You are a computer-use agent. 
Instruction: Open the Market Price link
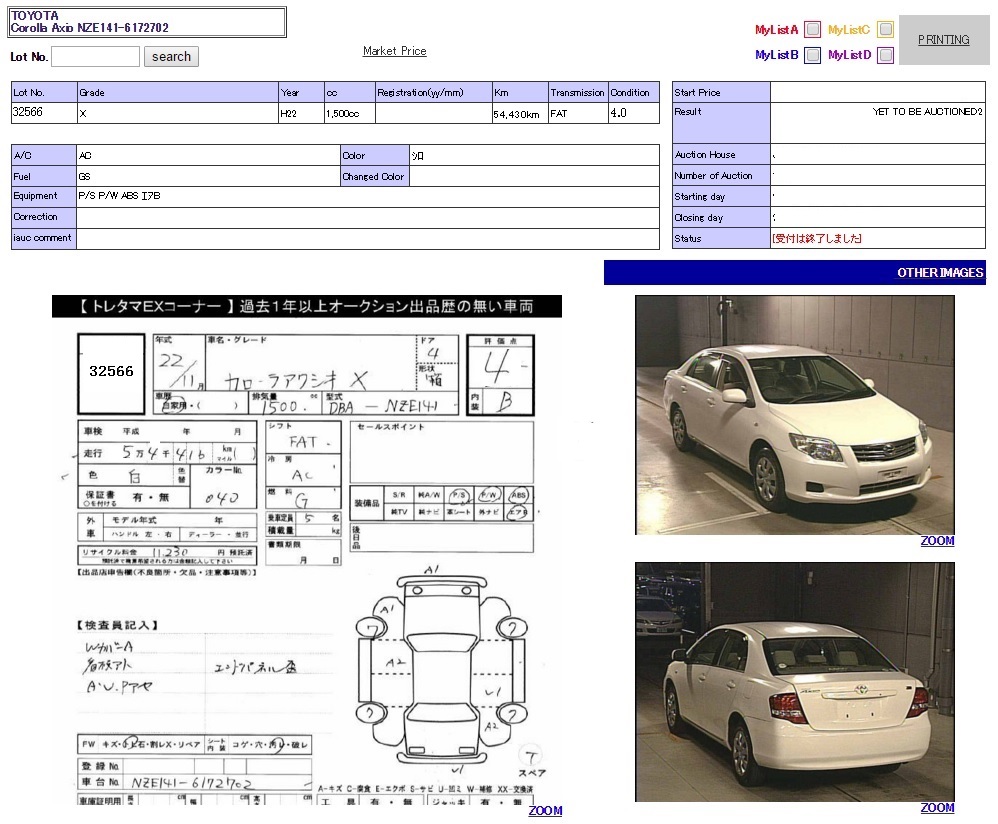(394, 51)
